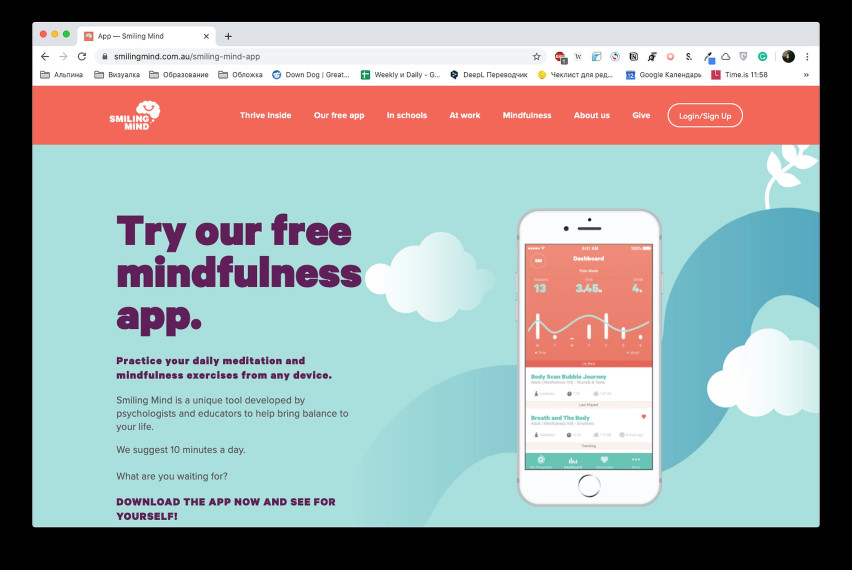The width and height of the screenshot is (852, 570).
Task: Expand the hidden bookmarks chevron
Action: pyautogui.click(x=806, y=75)
